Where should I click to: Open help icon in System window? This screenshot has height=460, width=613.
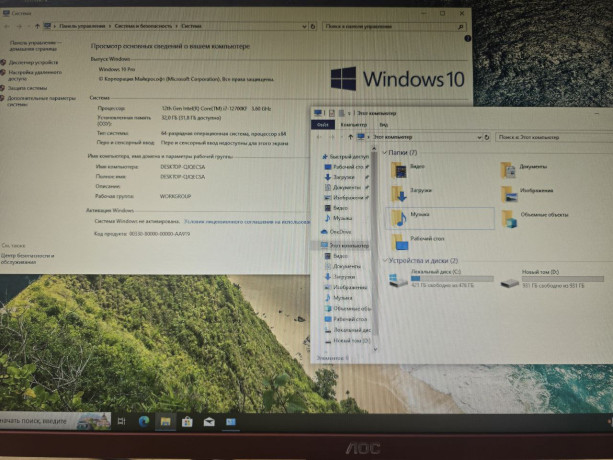(x=467, y=38)
